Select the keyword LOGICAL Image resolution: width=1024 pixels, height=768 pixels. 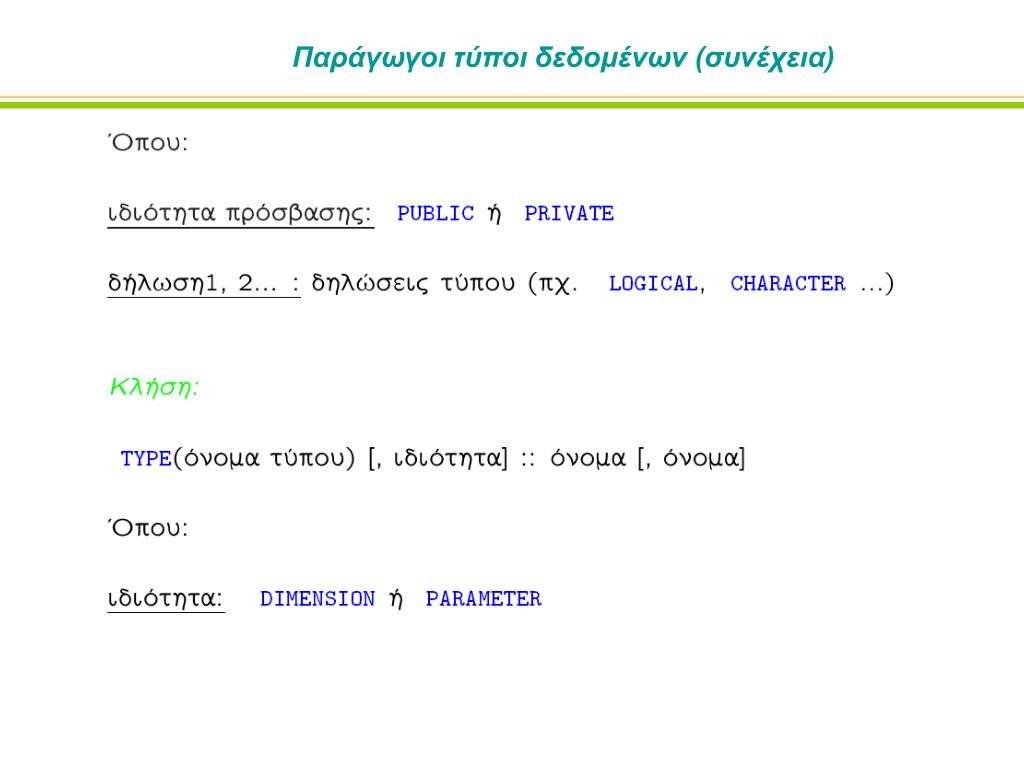click(x=653, y=284)
